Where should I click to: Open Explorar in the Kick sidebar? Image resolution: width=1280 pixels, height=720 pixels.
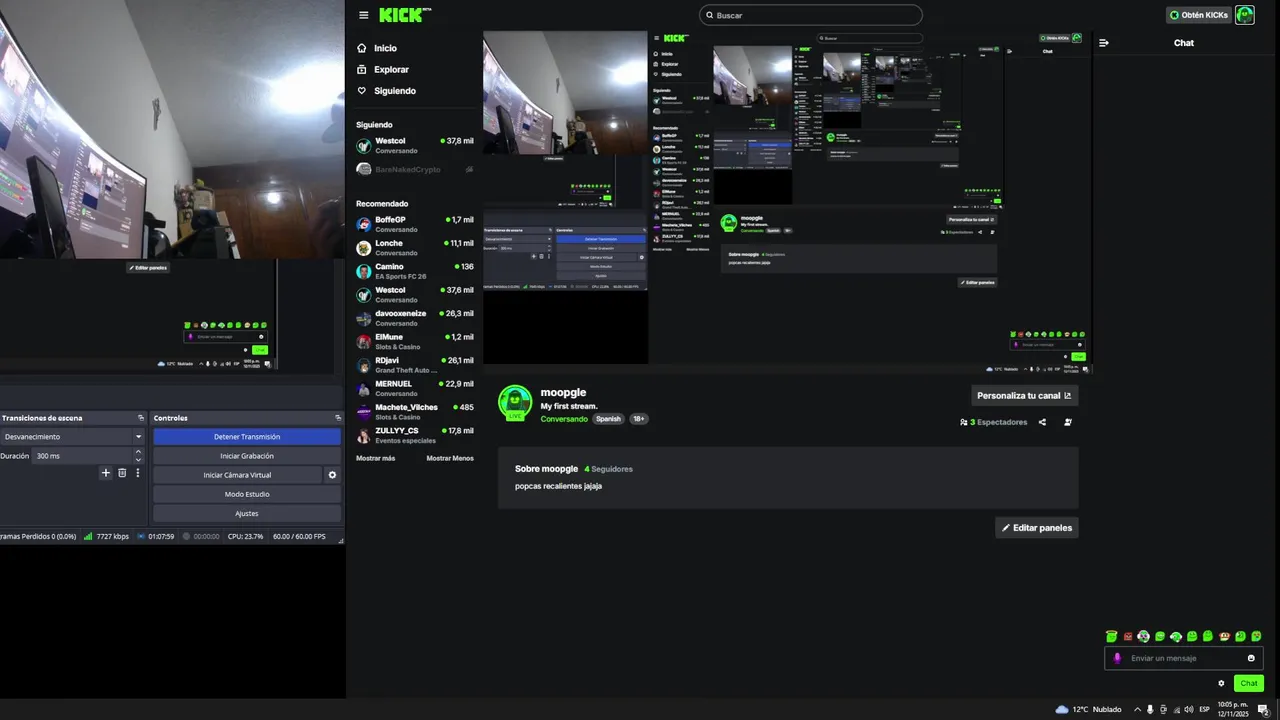pyautogui.click(x=383, y=70)
